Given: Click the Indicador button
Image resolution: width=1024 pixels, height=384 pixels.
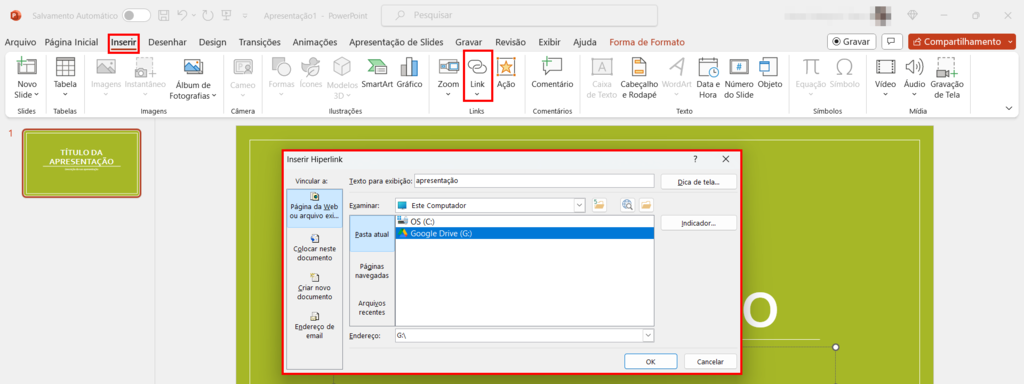Looking at the screenshot, I should point(699,223).
